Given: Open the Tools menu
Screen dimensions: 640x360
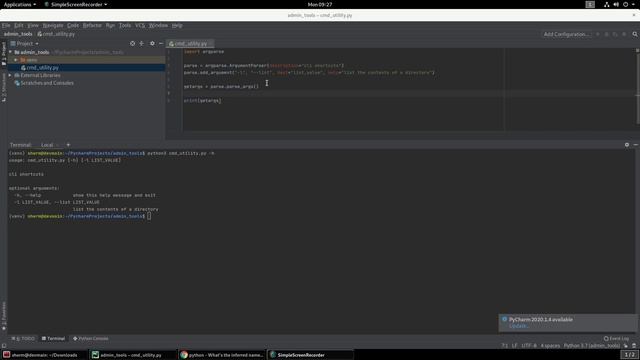Looking at the screenshot, I should pyautogui.click(x=125, y=25).
